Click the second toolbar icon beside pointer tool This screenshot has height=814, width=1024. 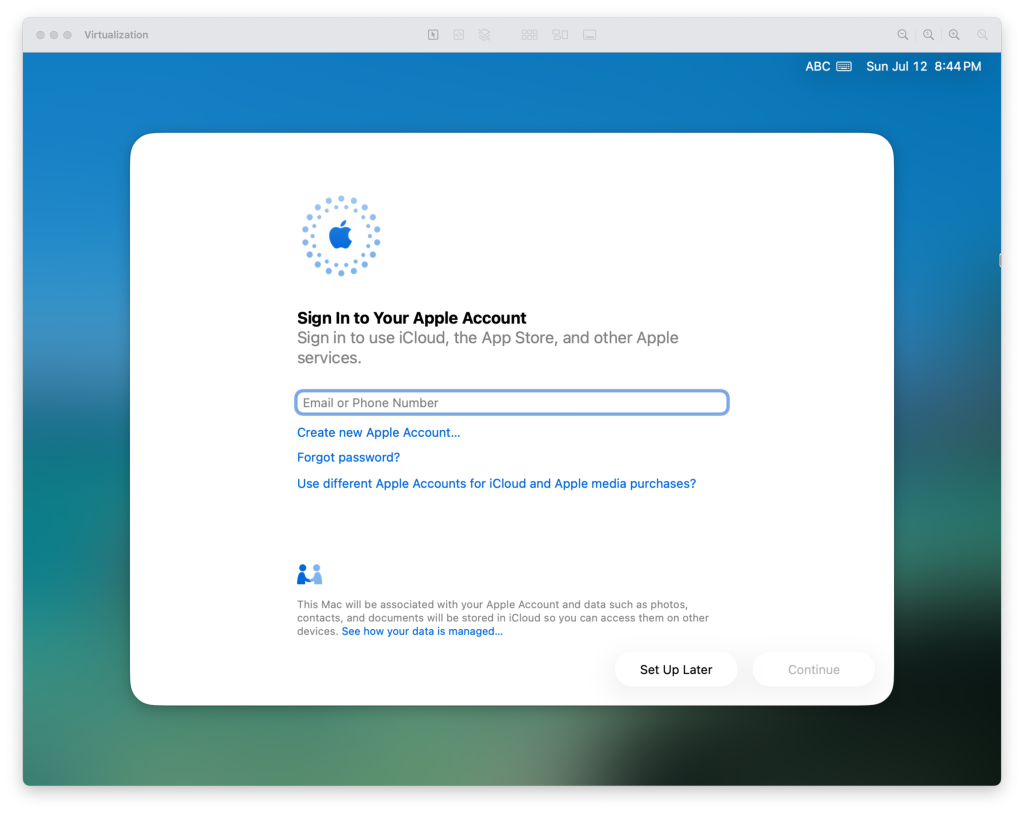click(458, 35)
